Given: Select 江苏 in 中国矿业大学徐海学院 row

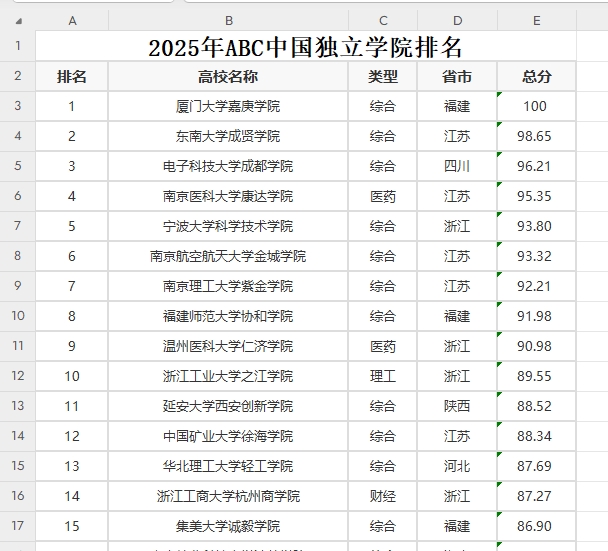Looking at the screenshot, I should pyautogui.click(x=457, y=436).
